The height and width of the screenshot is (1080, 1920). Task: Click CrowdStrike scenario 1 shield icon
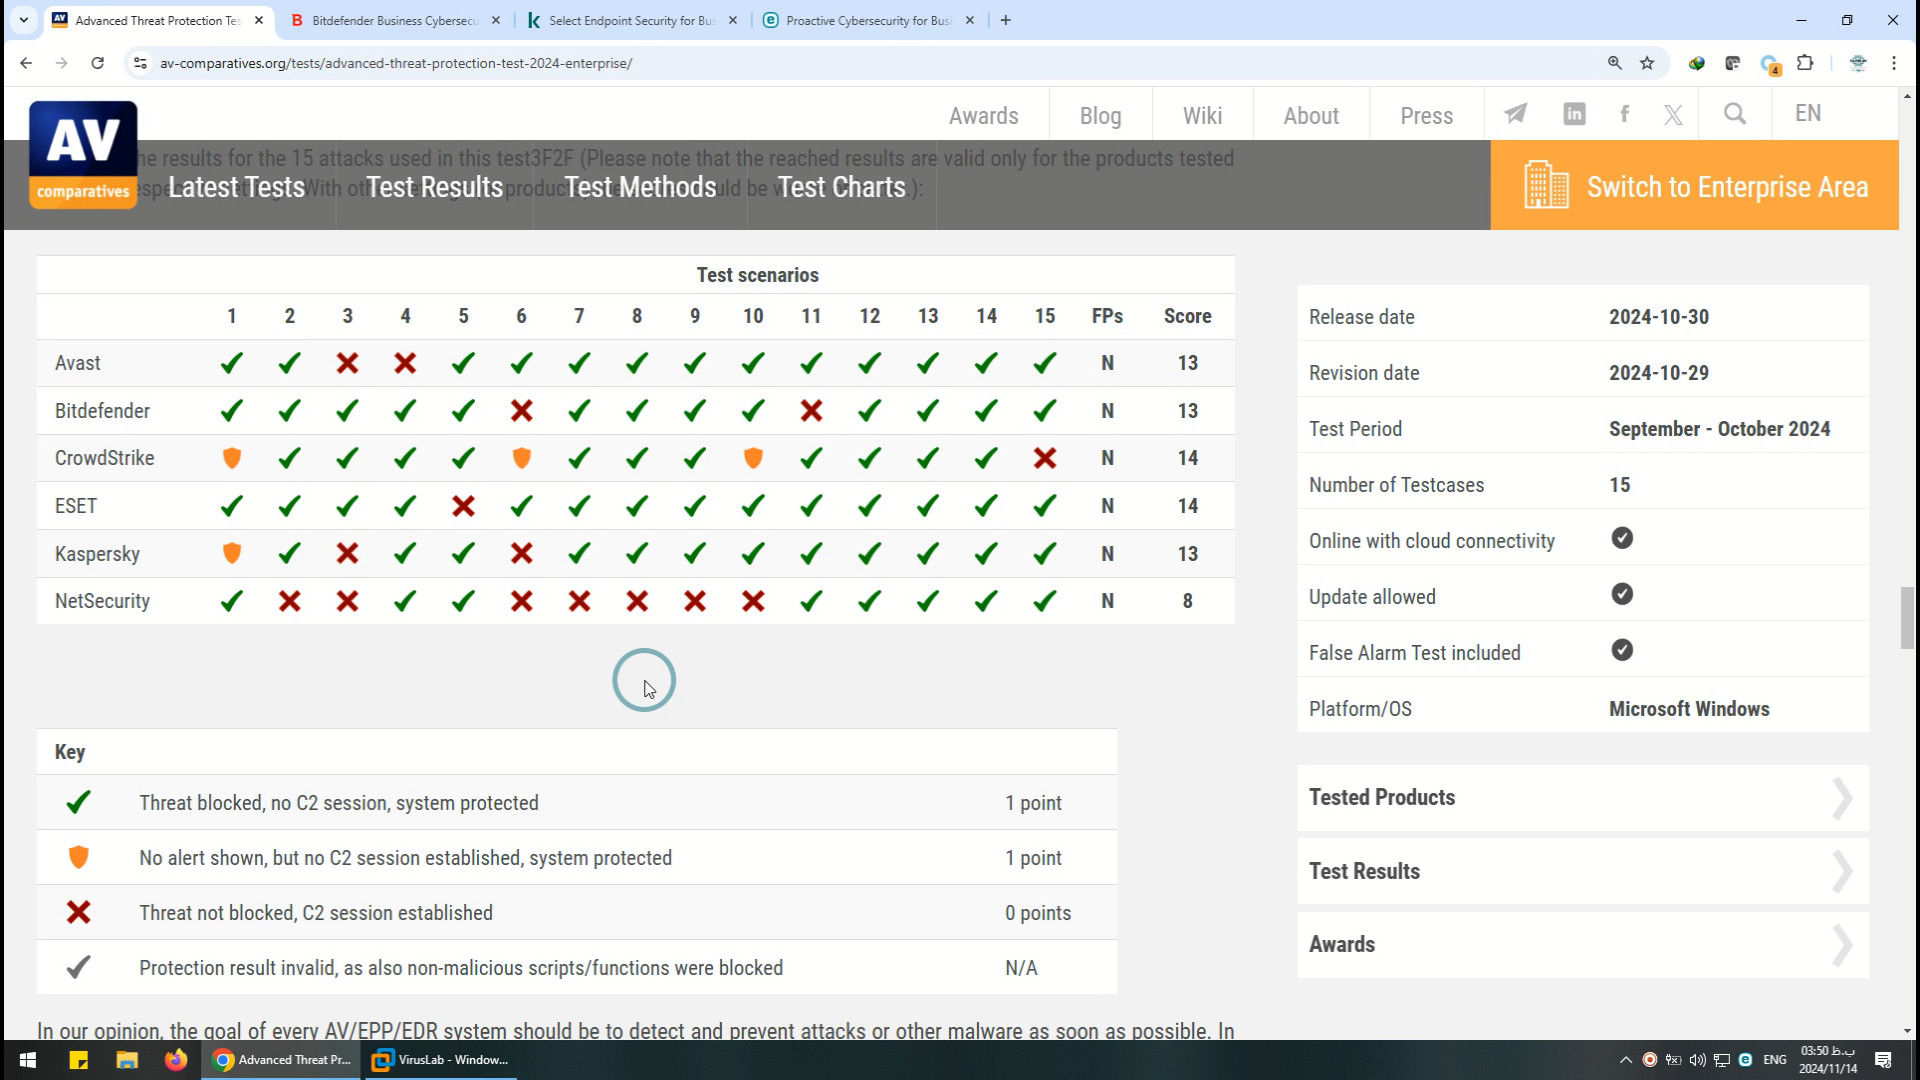[232, 458]
